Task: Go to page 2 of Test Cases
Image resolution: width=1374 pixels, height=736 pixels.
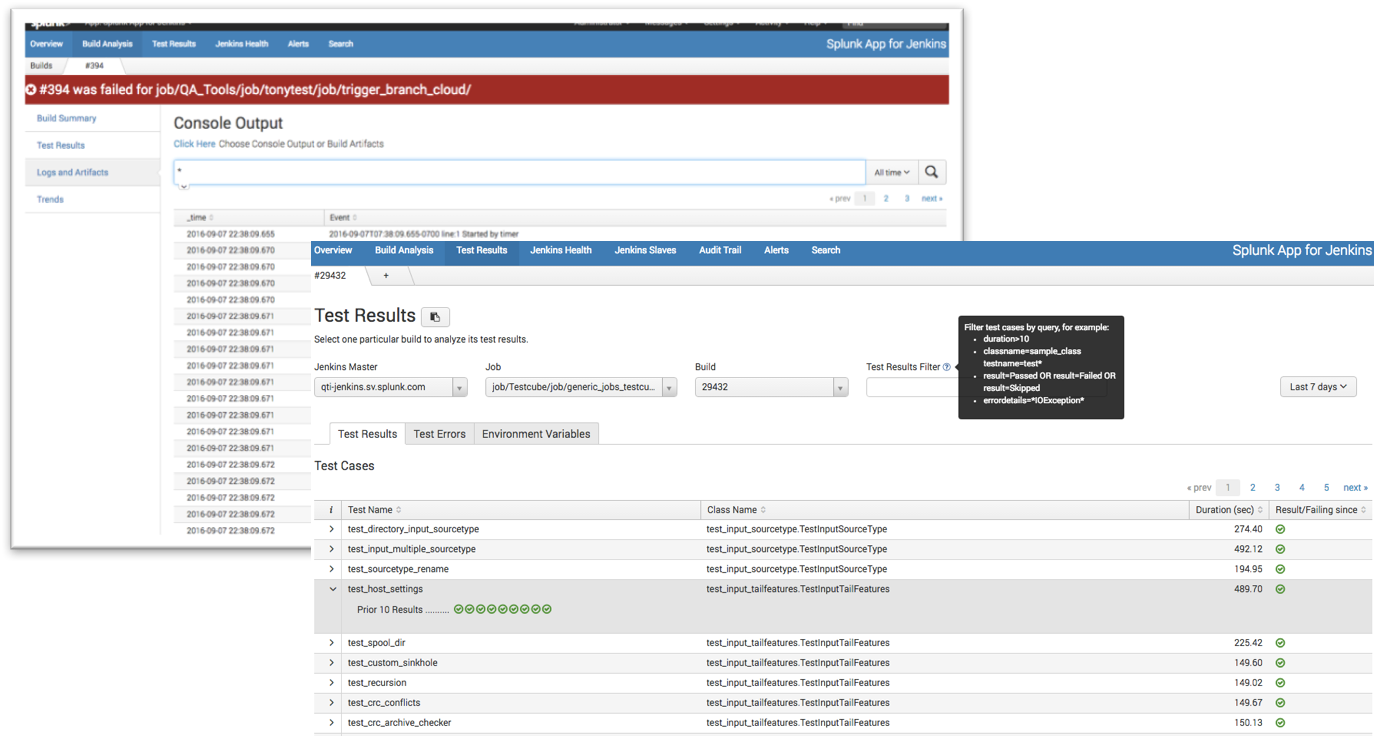Action: click(1252, 488)
